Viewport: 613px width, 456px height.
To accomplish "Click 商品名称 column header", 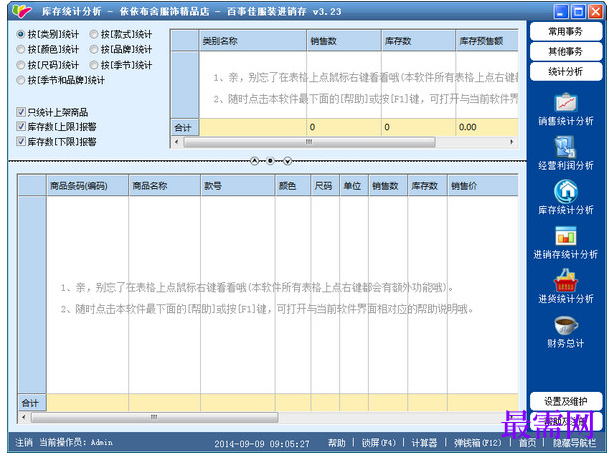I will pos(165,186).
